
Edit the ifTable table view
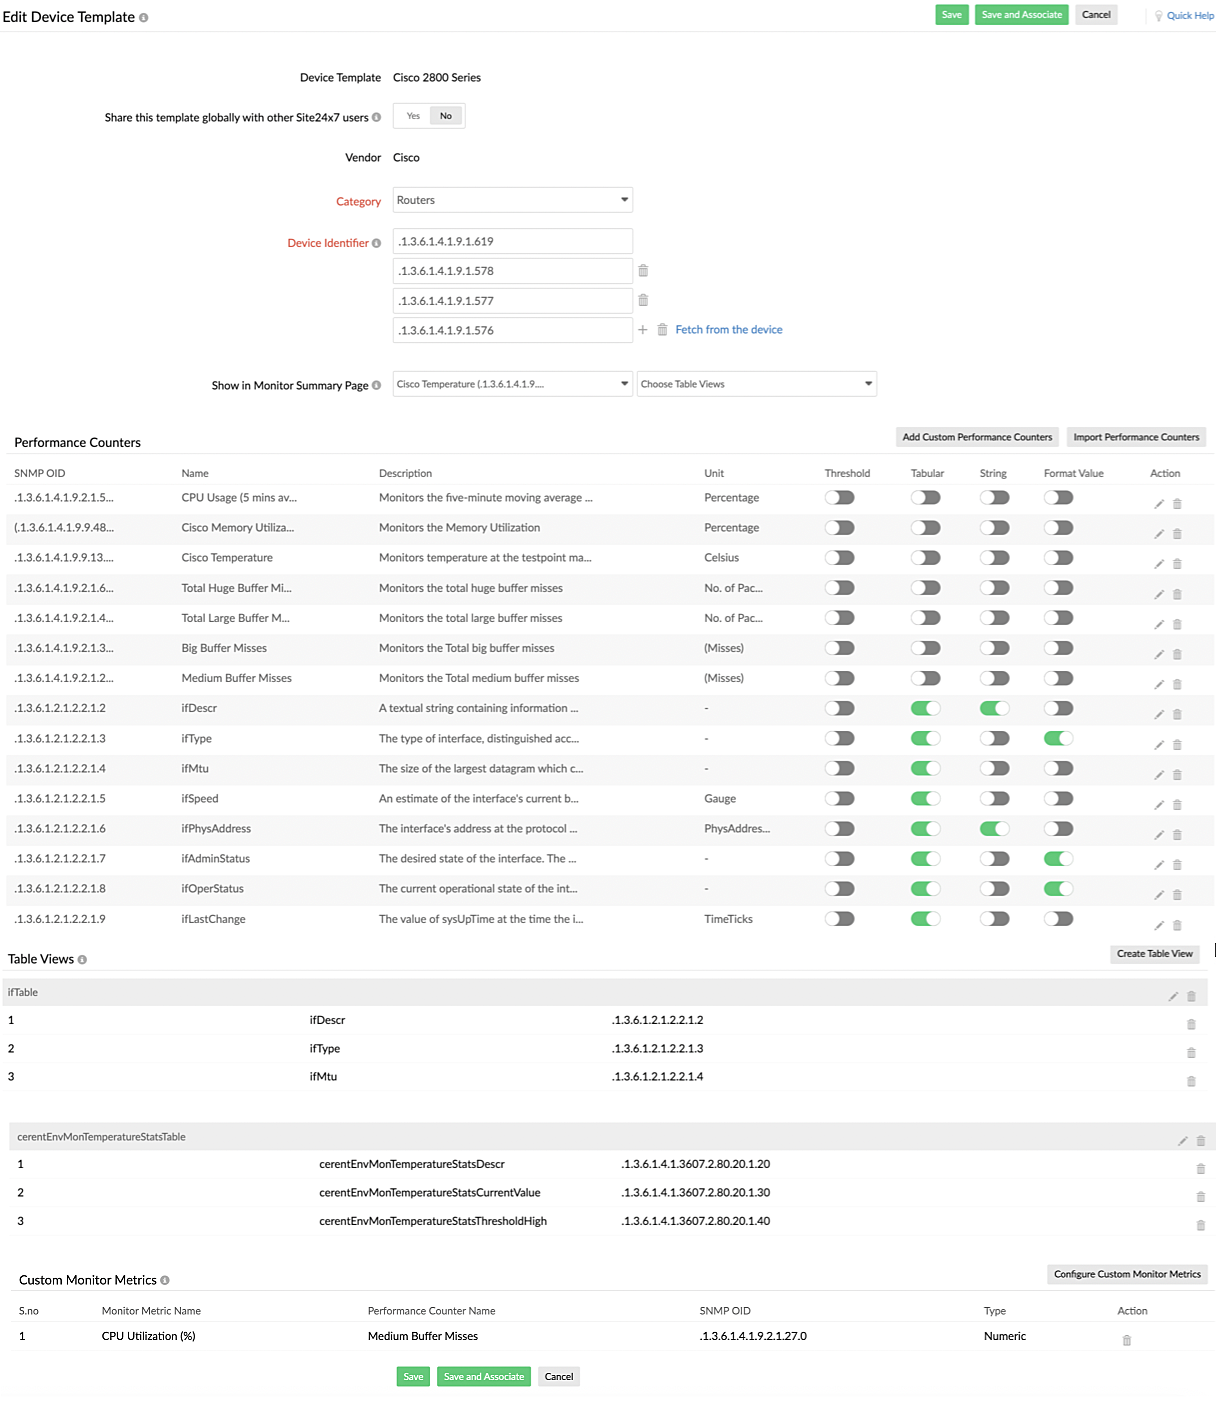pyautogui.click(x=1173, y=996)
